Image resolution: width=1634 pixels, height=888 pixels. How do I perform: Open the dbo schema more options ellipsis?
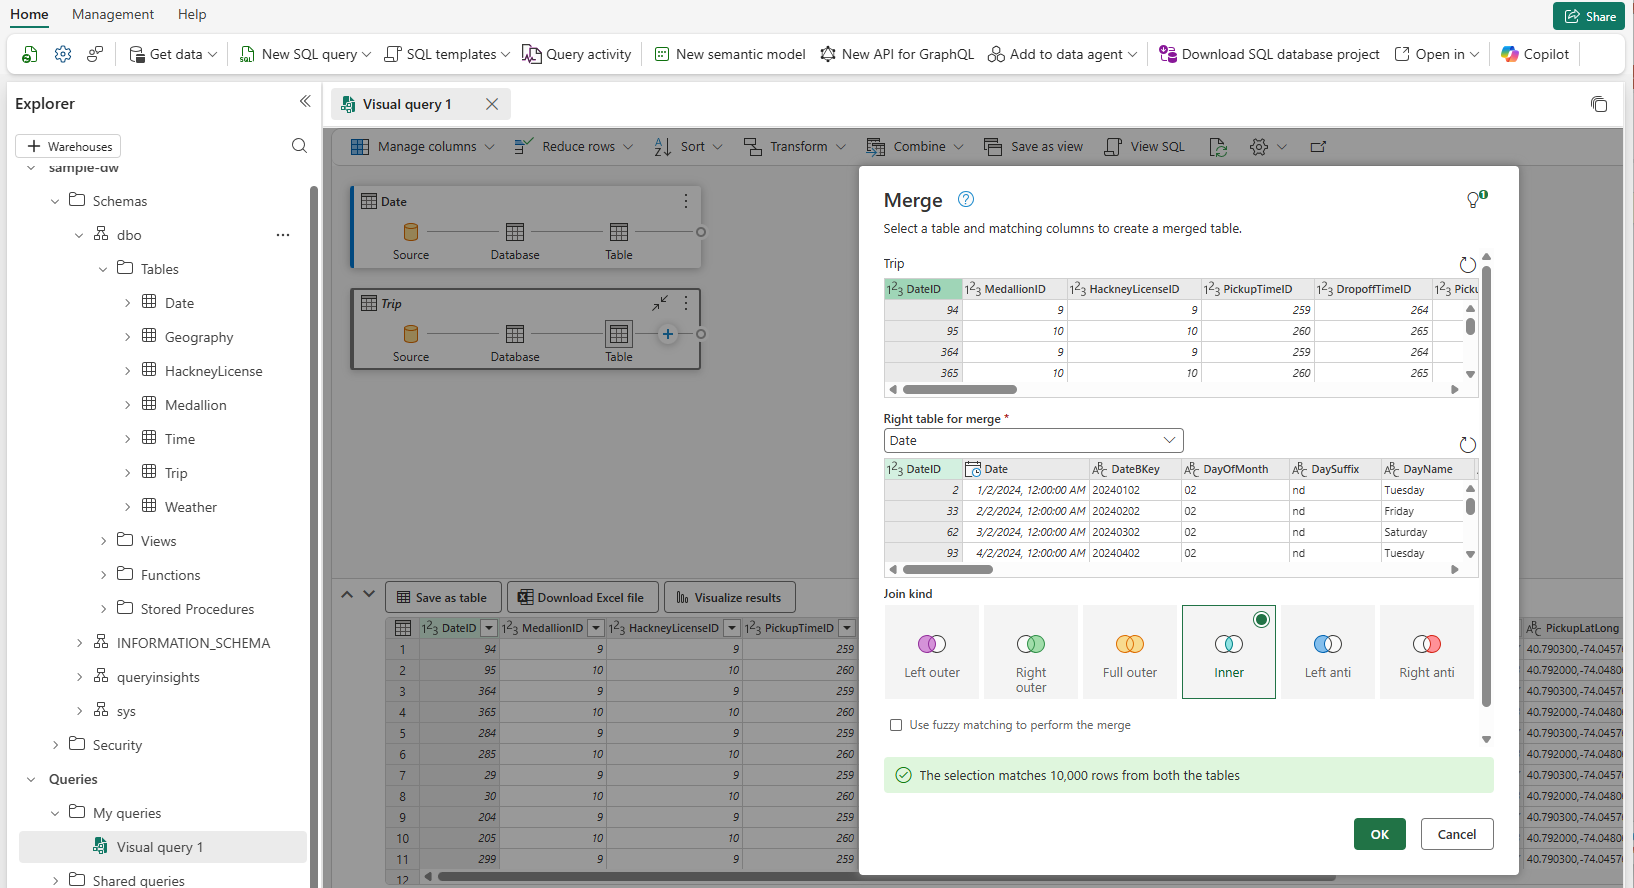tap(283, 235)
